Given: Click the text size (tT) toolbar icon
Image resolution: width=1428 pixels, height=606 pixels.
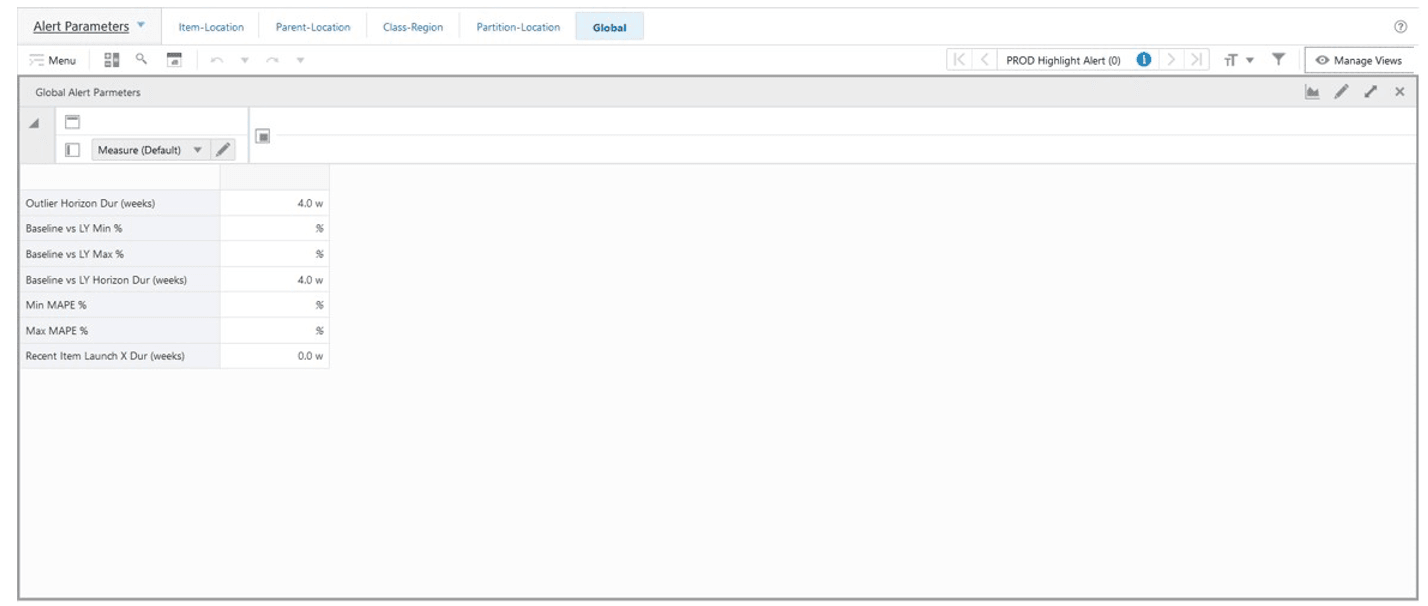Looking at the screenshot, I should pyautogui.click(x=1231, y=60).
